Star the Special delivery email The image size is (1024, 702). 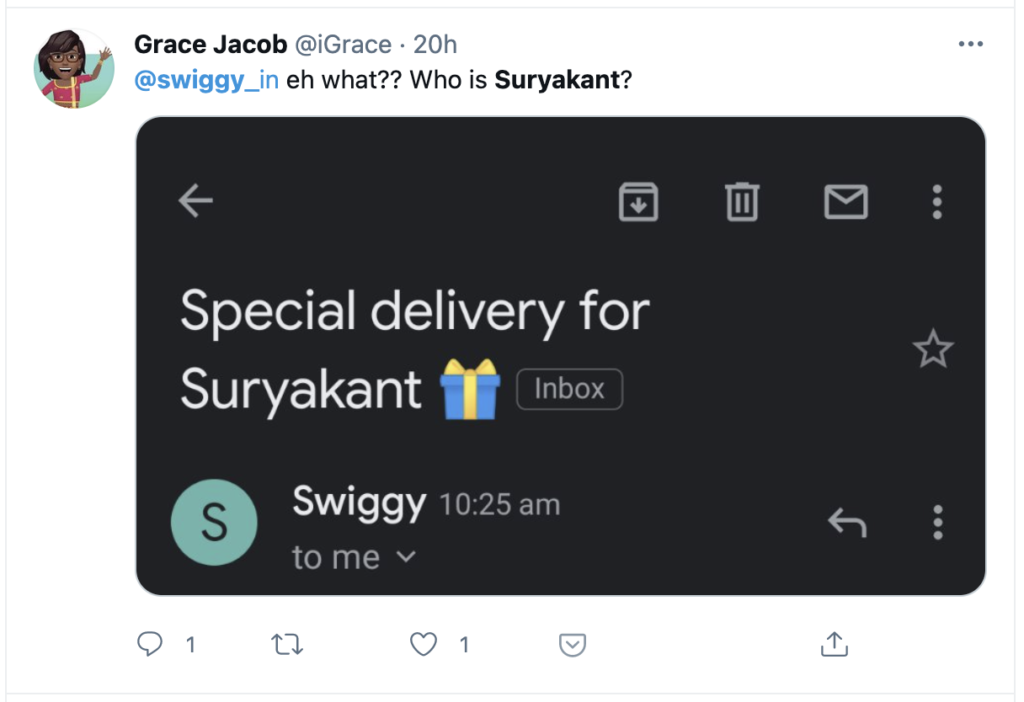pos(933,350)
